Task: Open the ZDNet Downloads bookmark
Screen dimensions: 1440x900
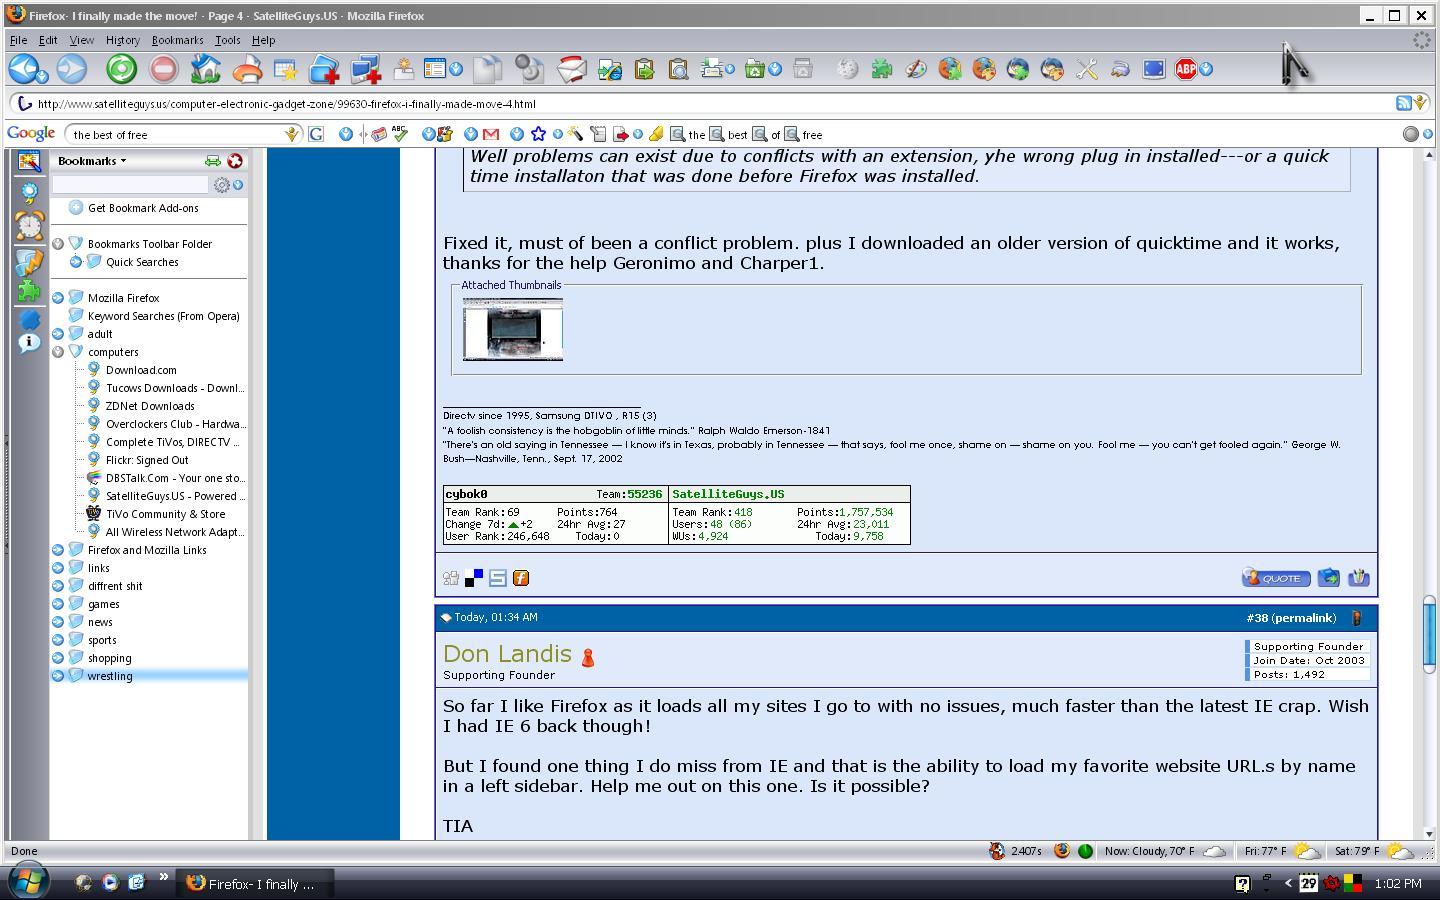Action: pyautogui.click(x=150, y=406)
